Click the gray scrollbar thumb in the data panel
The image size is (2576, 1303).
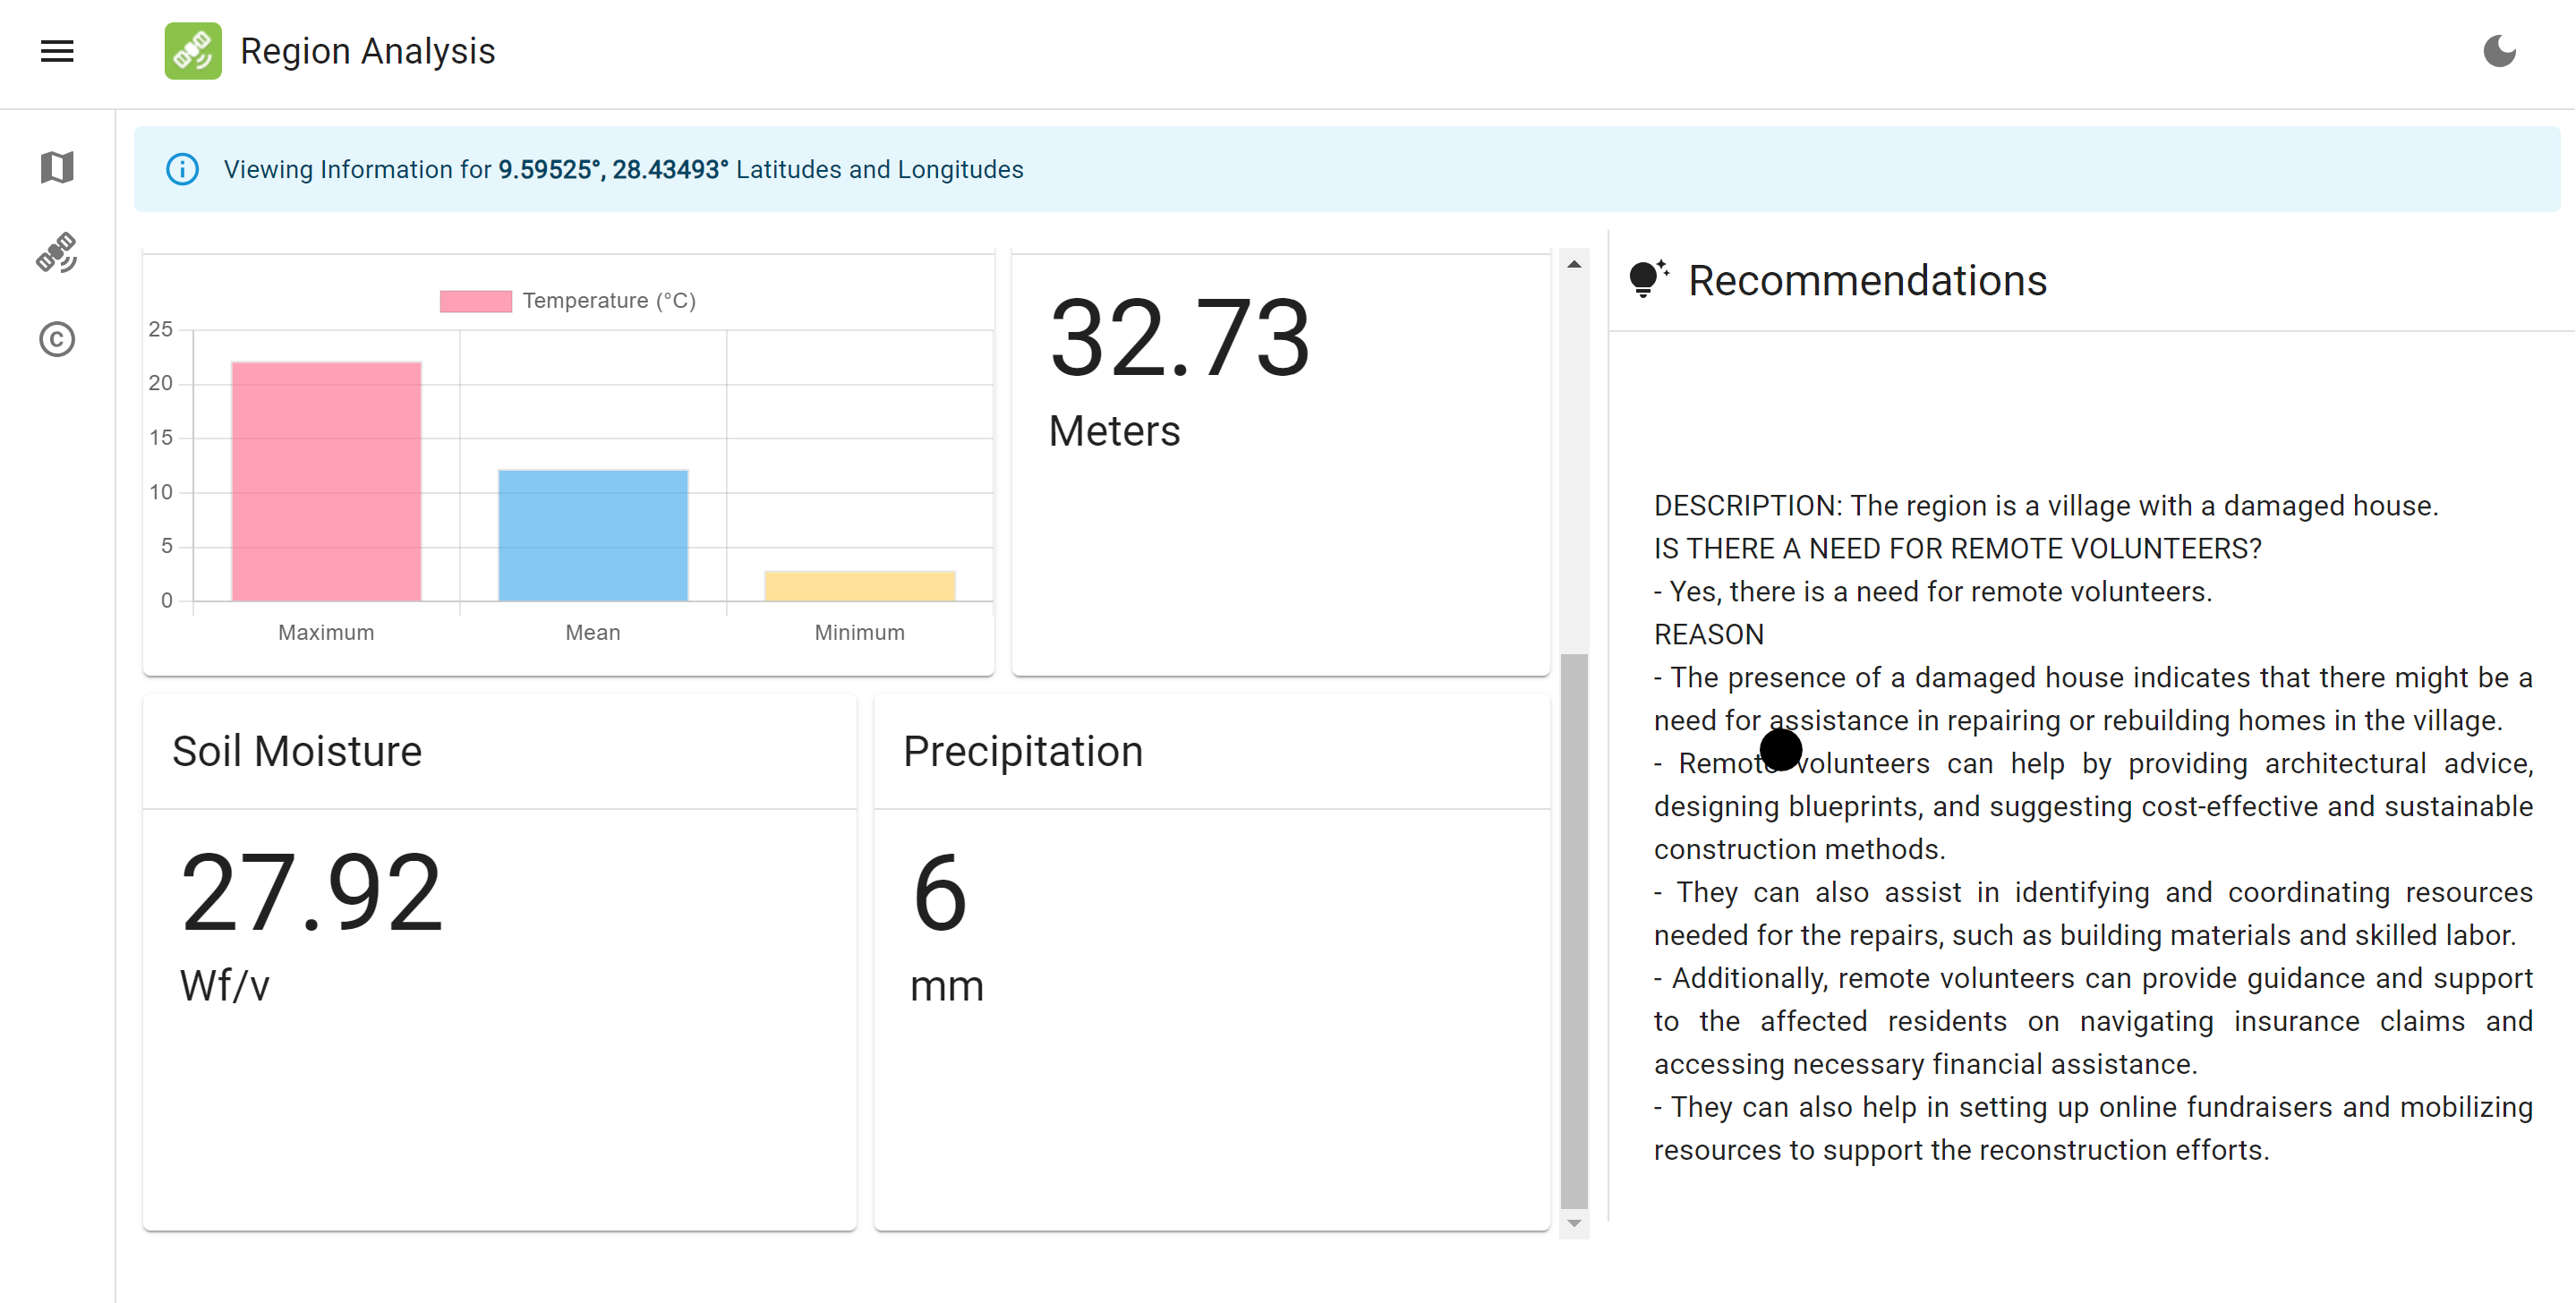pyautogui.click(x=1573, y=930)
